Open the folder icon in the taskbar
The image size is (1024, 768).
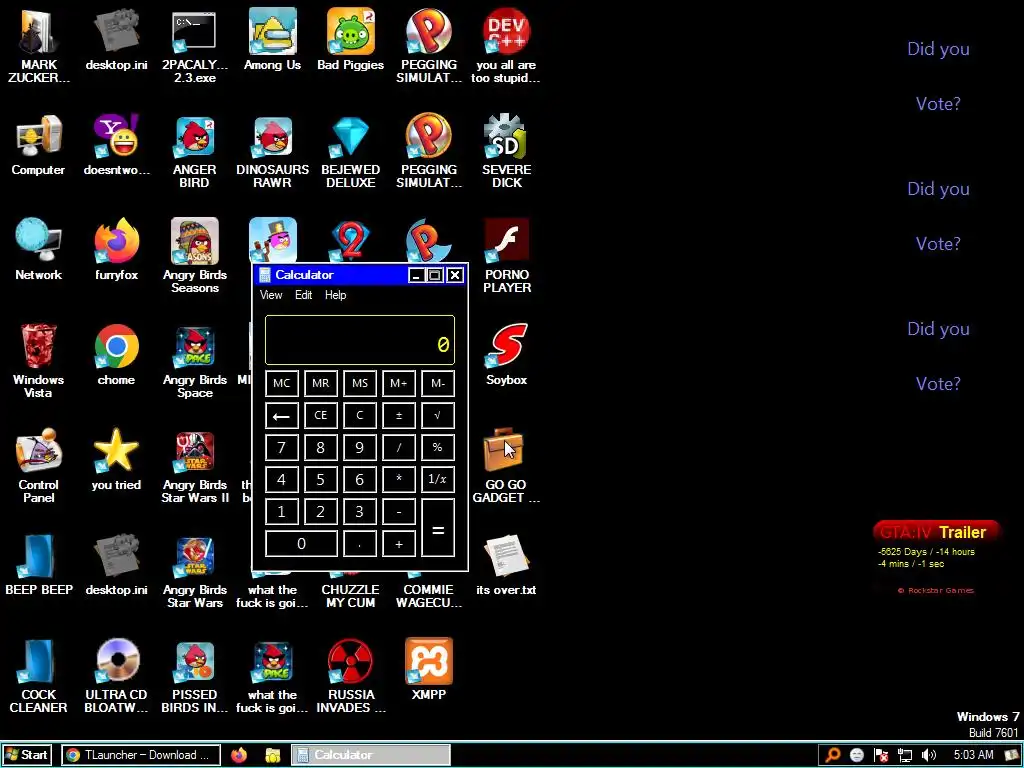272,756
